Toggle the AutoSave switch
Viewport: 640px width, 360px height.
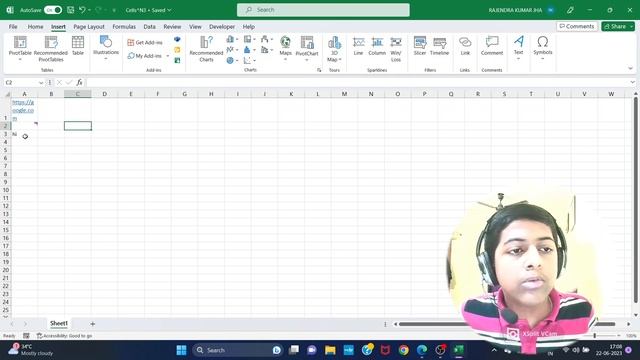(53, 10)
